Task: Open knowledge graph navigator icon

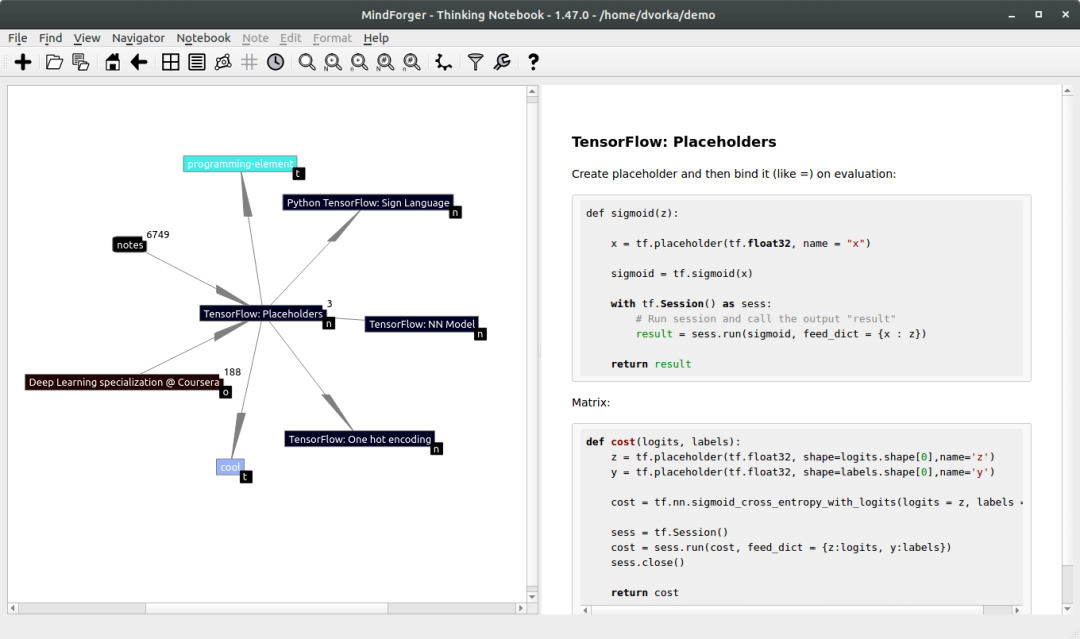Action: point(223,62)
